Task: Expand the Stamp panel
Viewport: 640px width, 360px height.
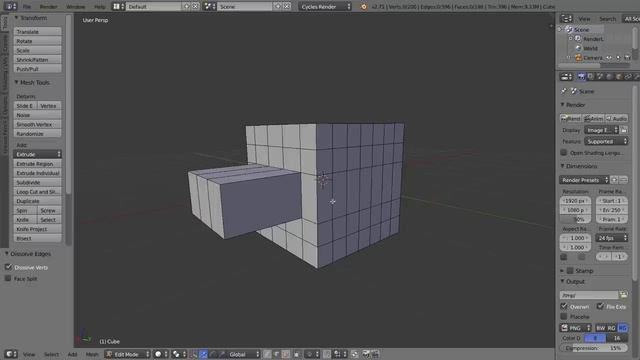Action: (562, 270)
